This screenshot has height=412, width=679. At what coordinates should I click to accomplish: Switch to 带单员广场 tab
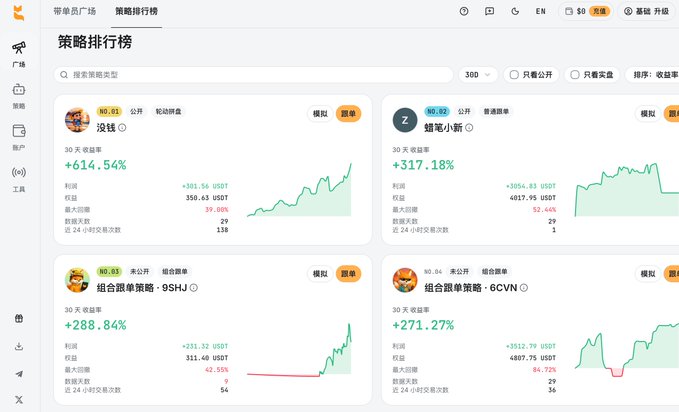[x=74, y=11]
